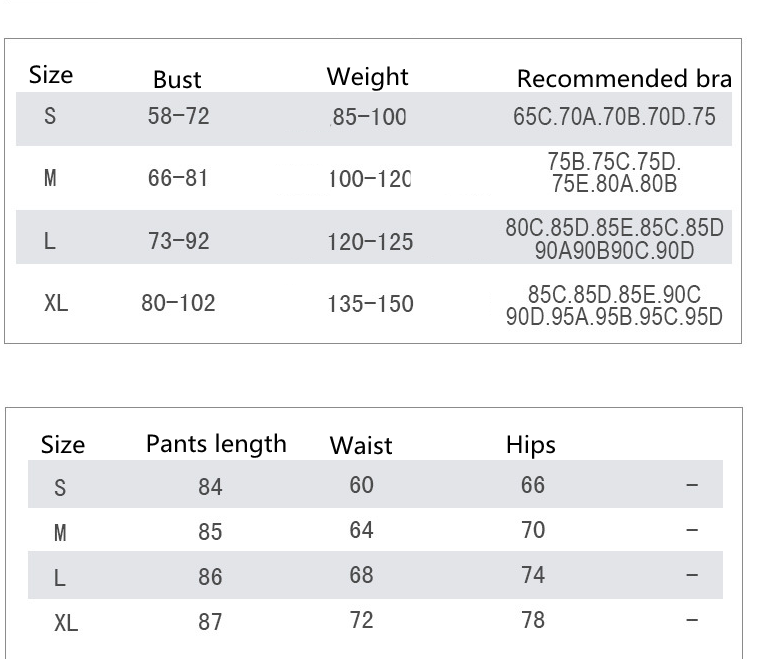Select the hips value 74
This screenshot has width=758, height=659.
pyautogui.click(x=533, y=575)
